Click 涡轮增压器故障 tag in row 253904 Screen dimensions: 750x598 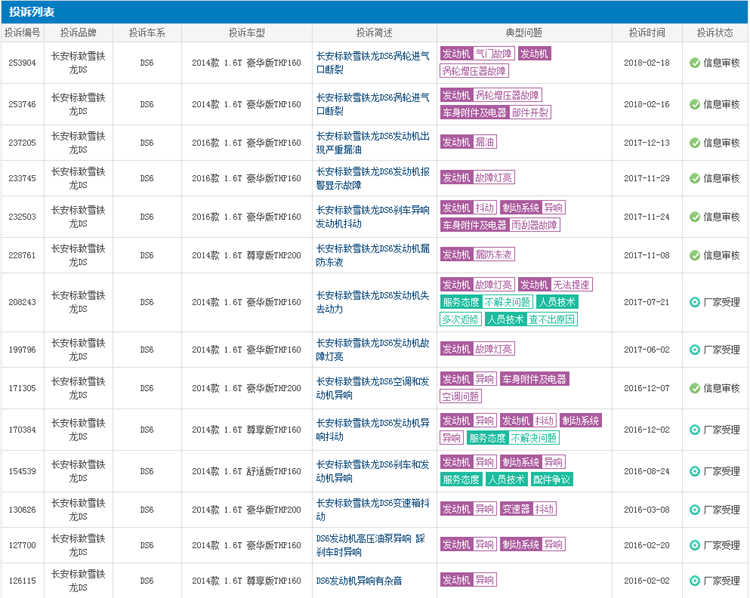pos(474,71)
